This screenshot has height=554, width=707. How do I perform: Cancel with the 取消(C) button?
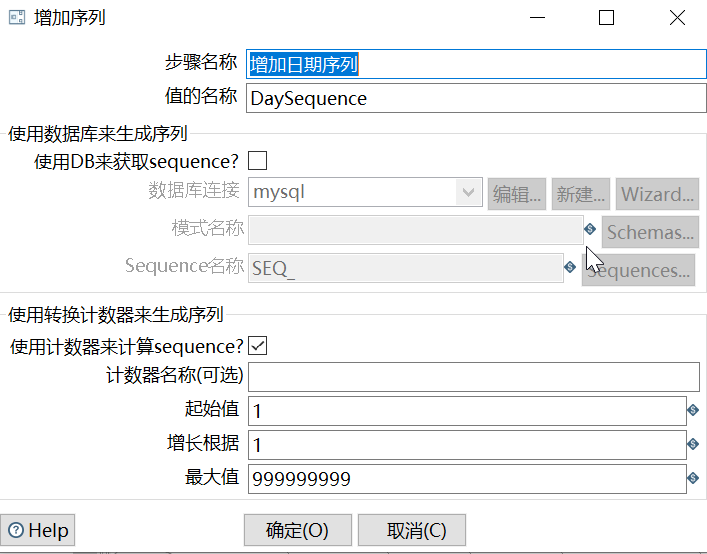(412, 530)
